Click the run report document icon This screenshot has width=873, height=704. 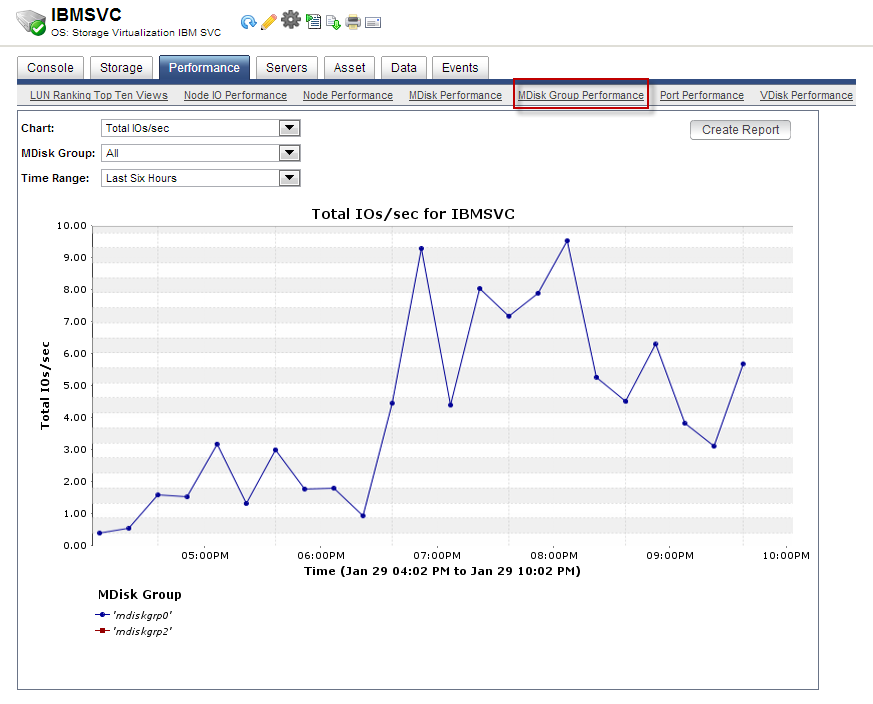tap(312, 21)
